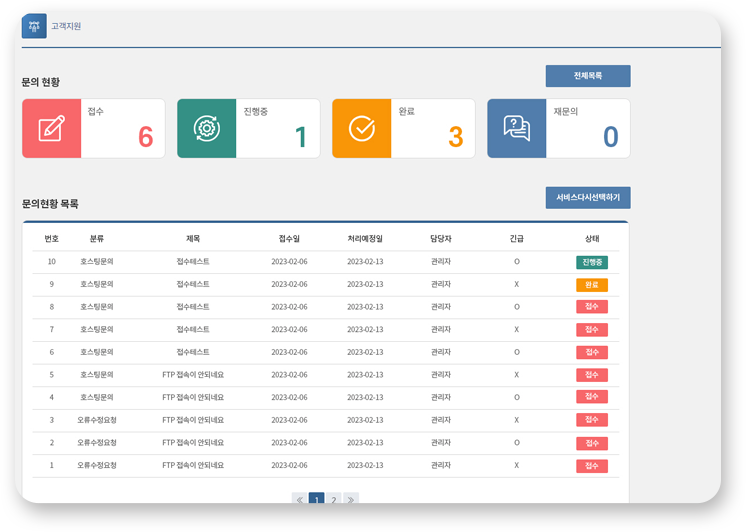Click the blue 재문의 chat icon
Image resolution: width=746 pixels, height=532 pixels.
point(517,129)
